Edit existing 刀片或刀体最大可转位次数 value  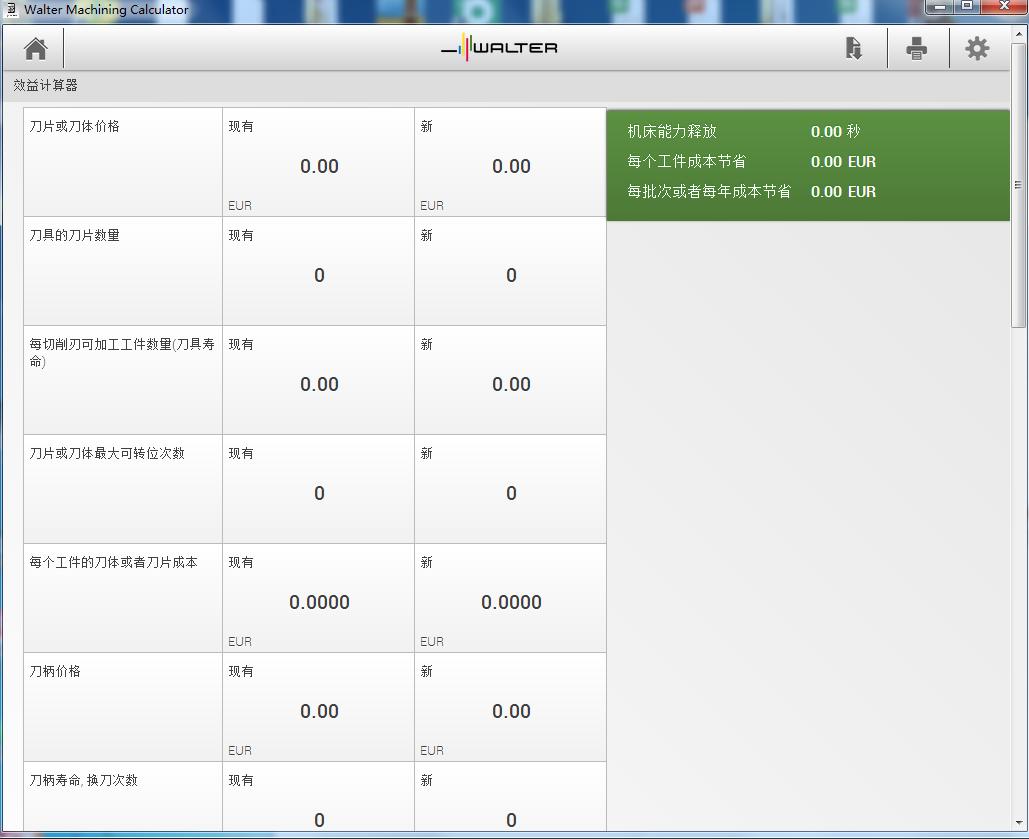[319, 493]
